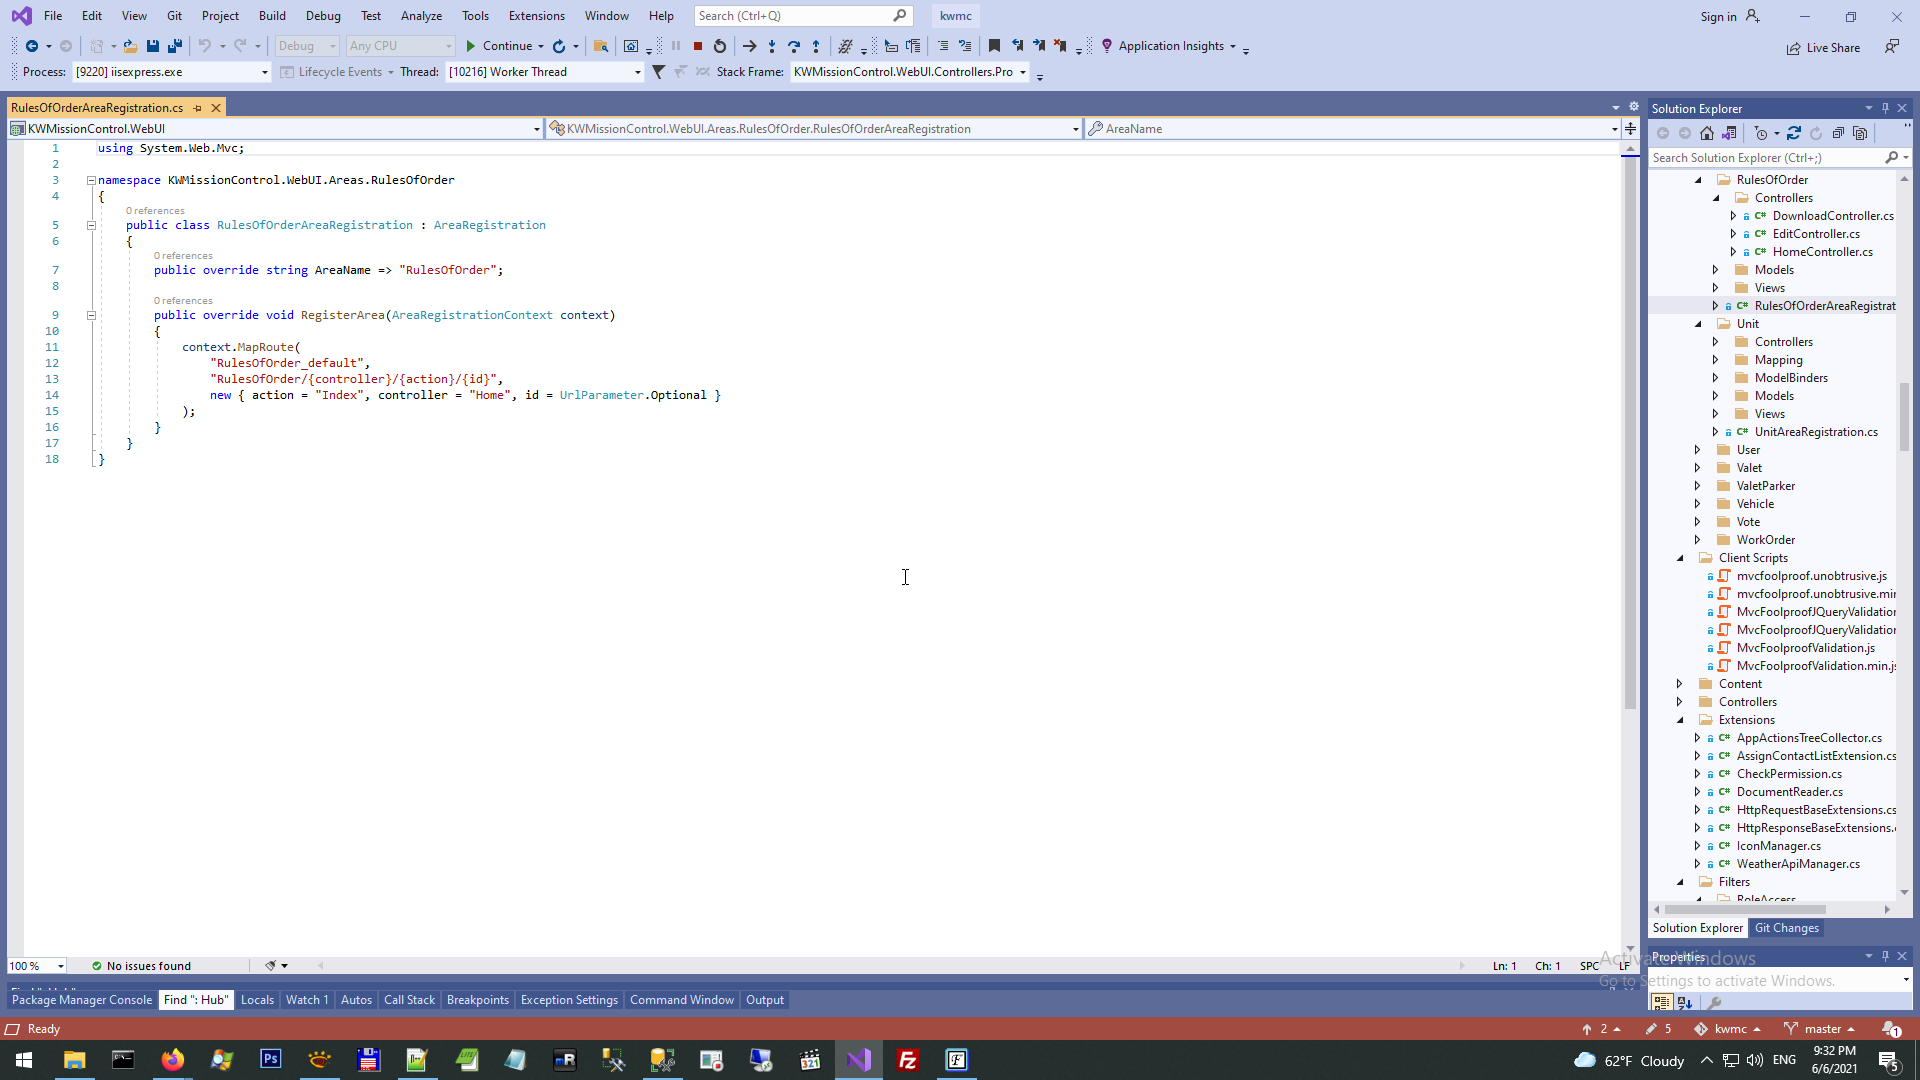1920x1080 pixels.
Task: Open the Debug menu
Action: [323, 16]
